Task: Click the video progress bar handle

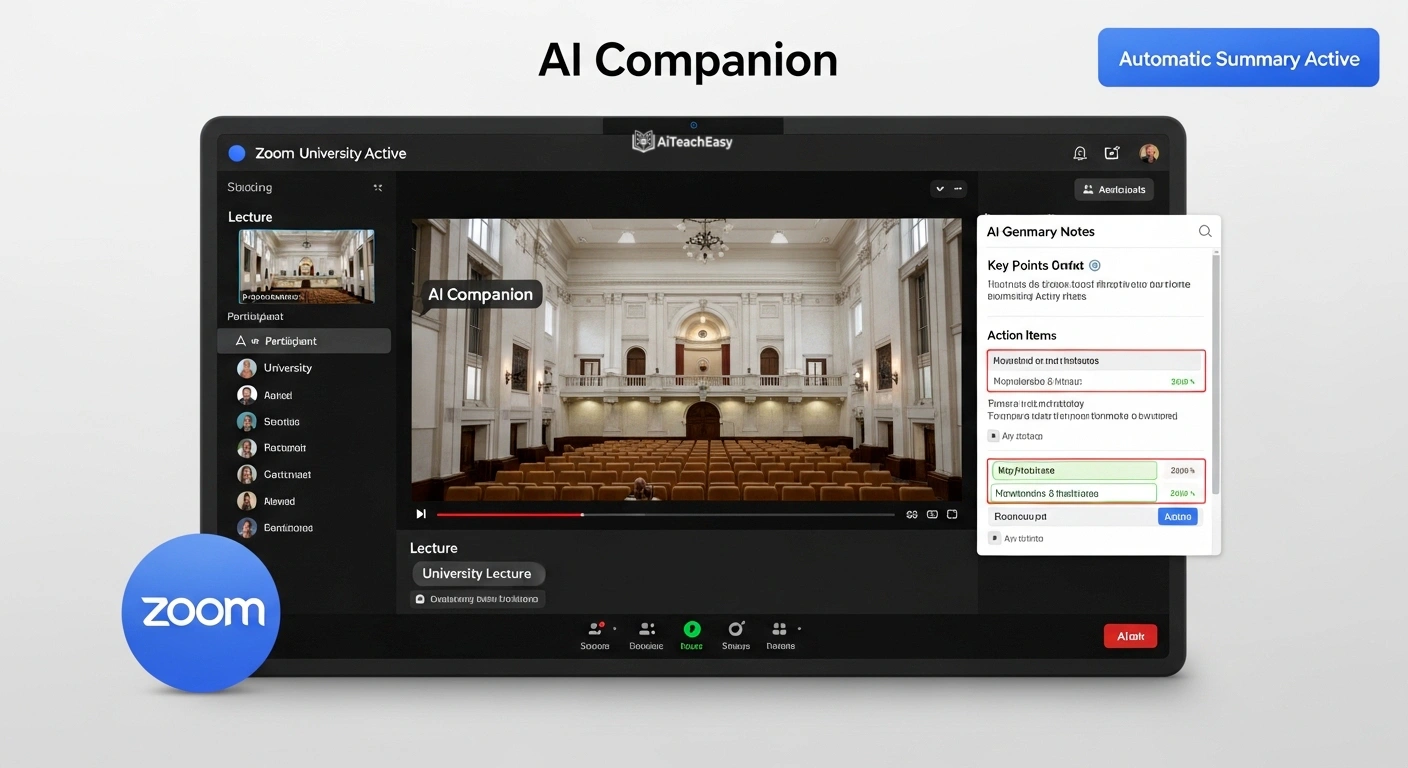Action: 583,514
